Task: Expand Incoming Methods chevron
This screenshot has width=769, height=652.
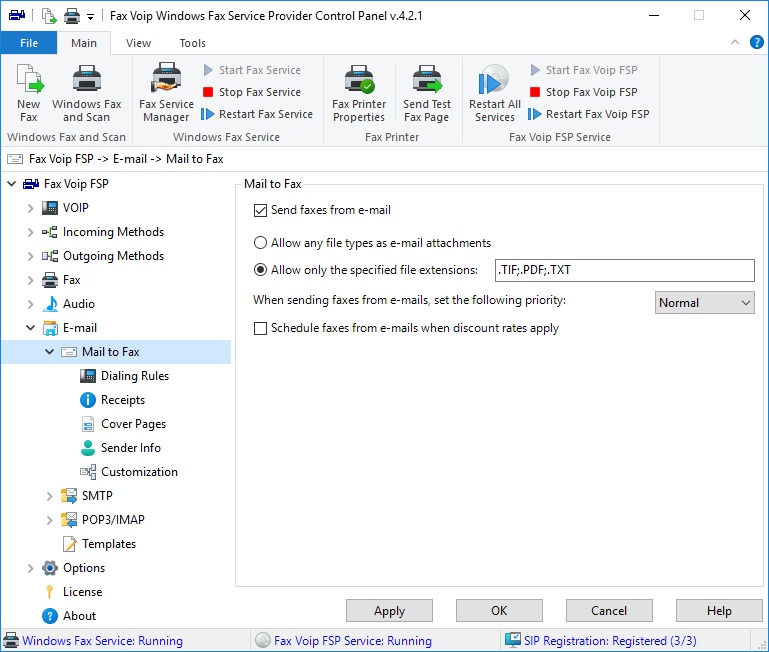Action: (30, 232)
